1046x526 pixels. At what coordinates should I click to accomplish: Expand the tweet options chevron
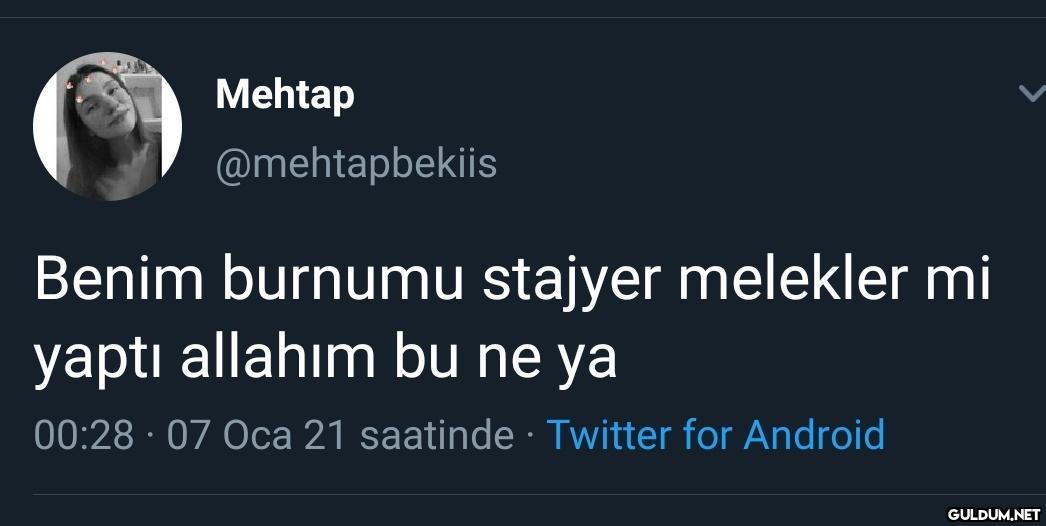(x=1030, y=94)
